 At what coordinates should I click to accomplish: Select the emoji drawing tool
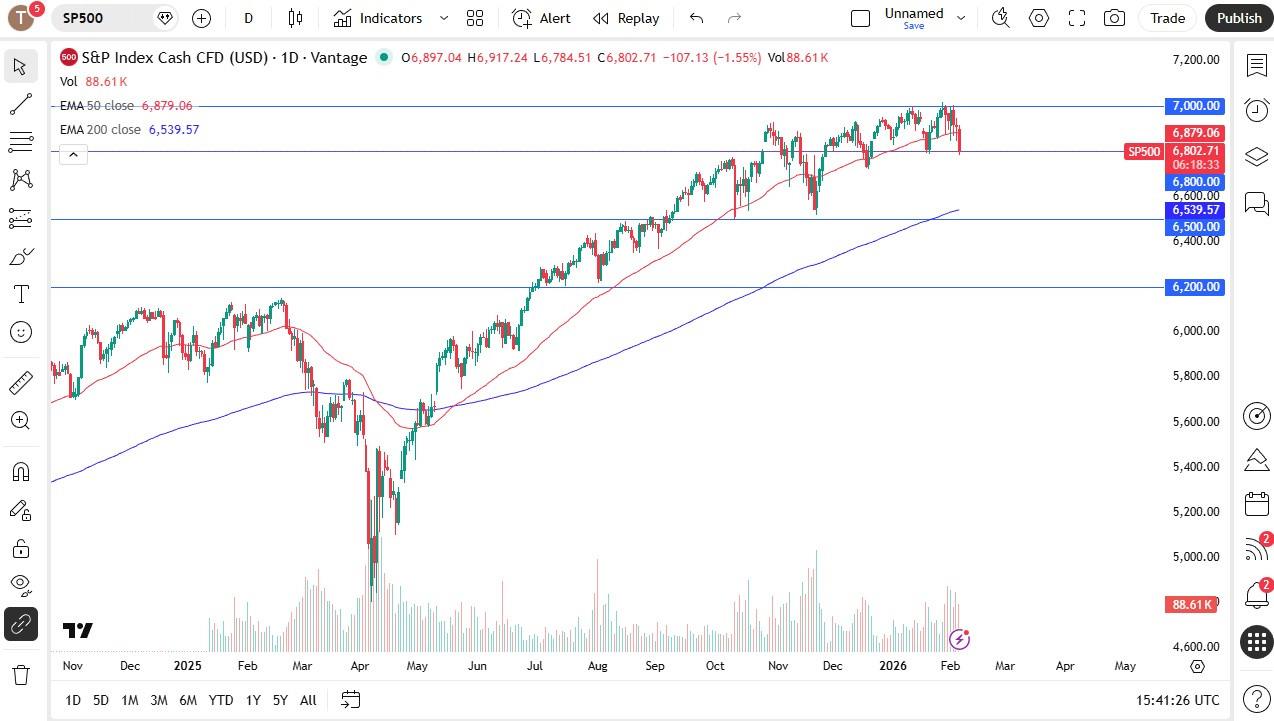pos(20,332)
